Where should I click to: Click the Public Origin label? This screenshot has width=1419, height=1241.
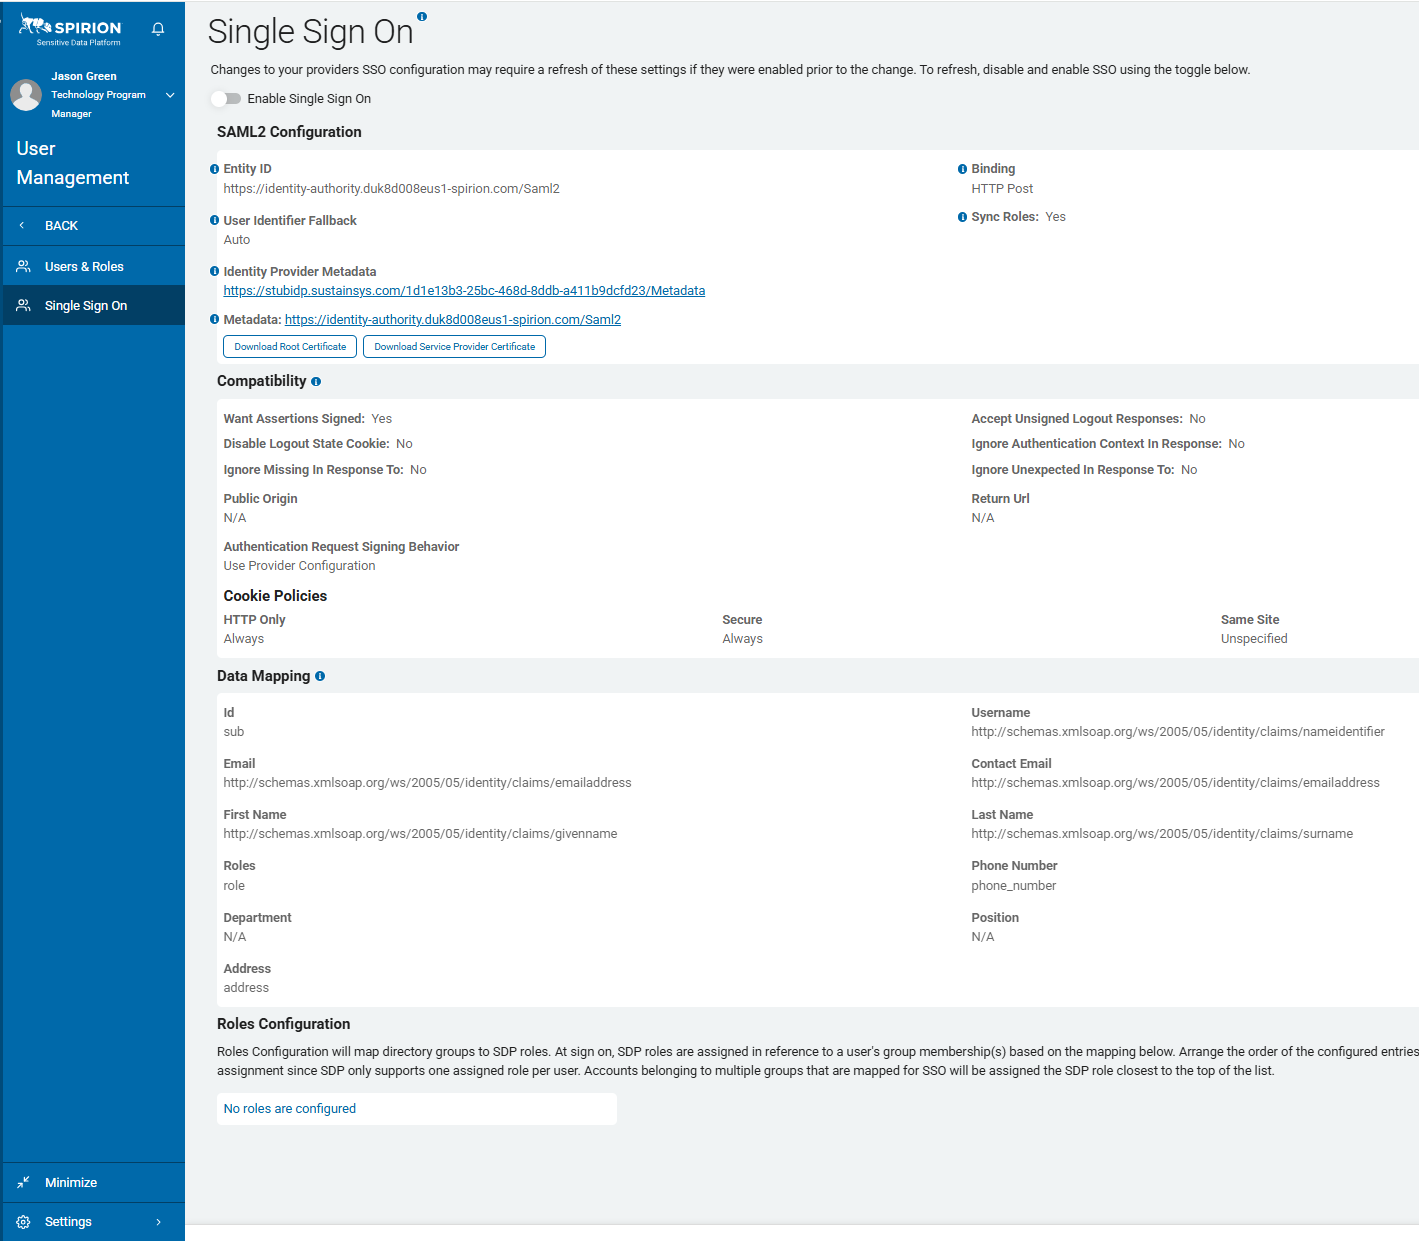tap(260, 499)
